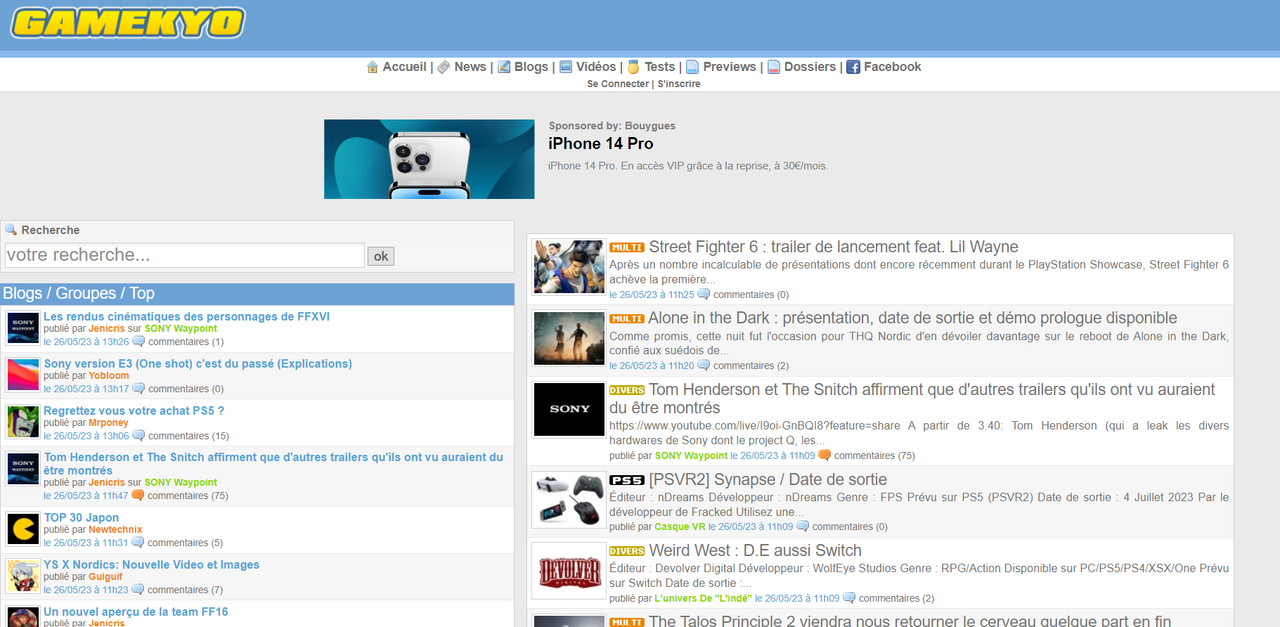Open 'Regrettez vous votre achat PS5 ?' post

(x=134, y=411)
